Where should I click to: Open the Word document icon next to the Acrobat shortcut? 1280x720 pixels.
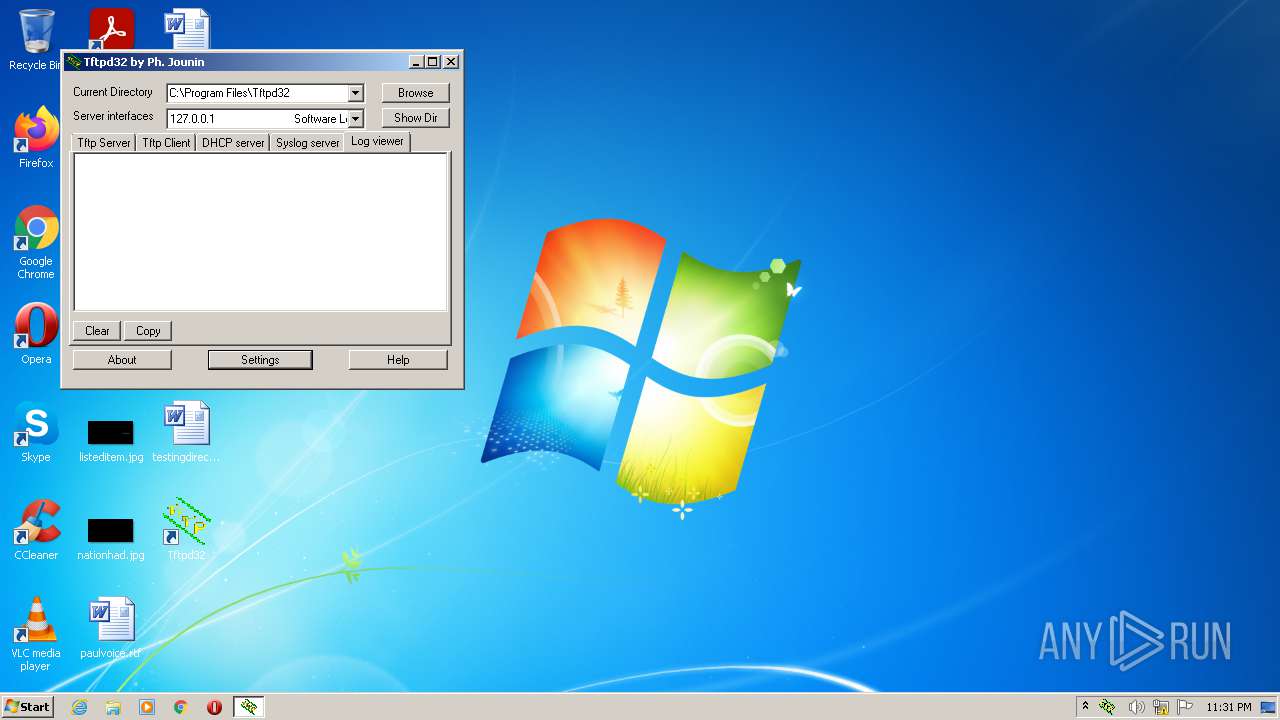[187, 28]
